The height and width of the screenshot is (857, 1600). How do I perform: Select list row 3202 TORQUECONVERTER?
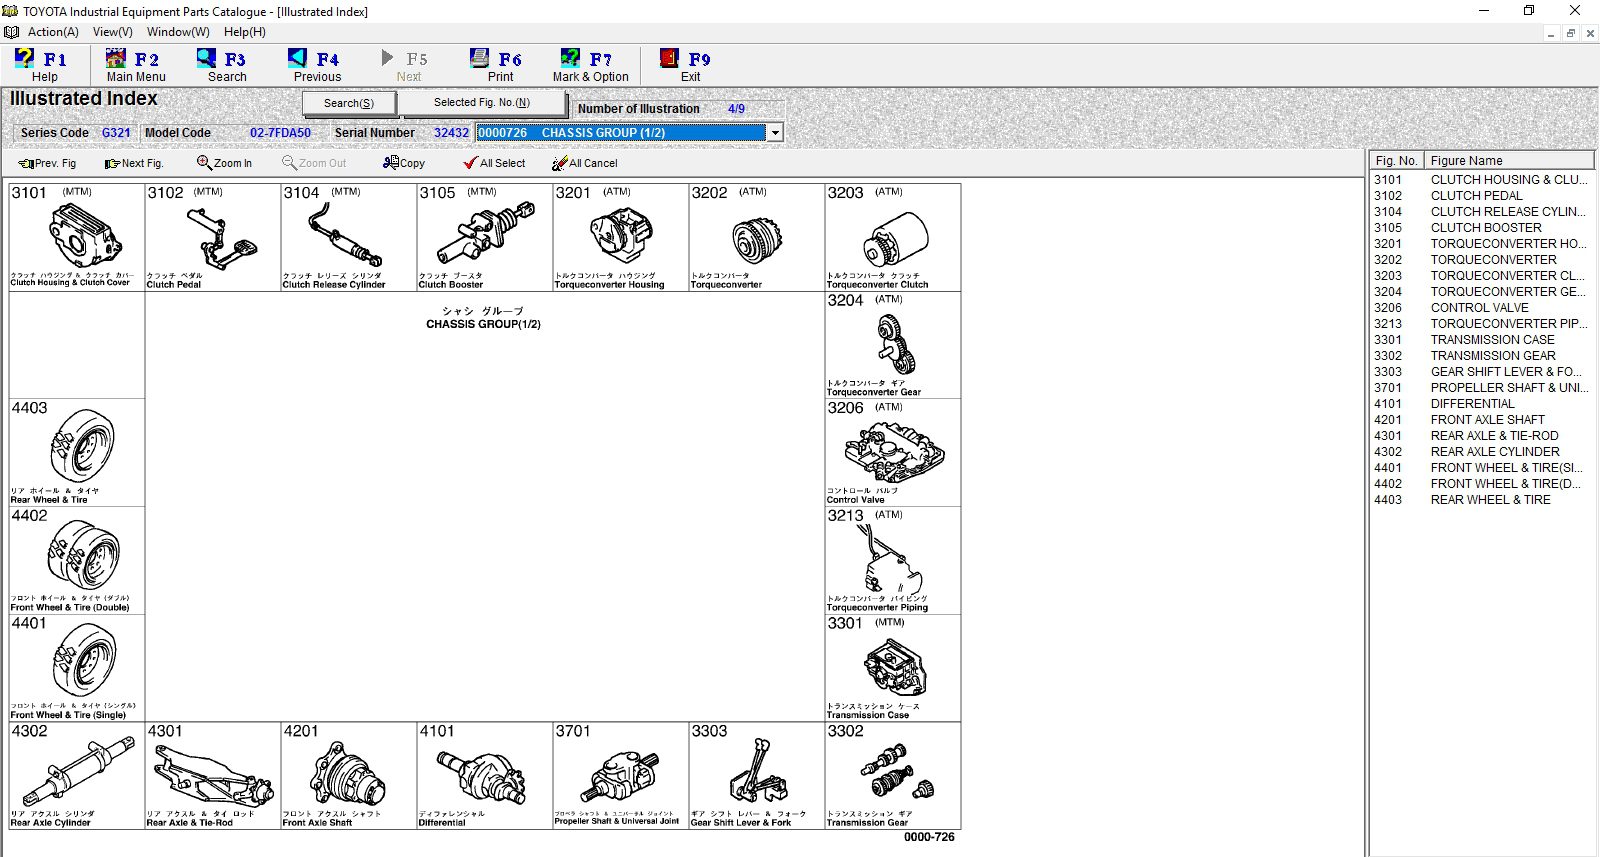point(1482,260)
